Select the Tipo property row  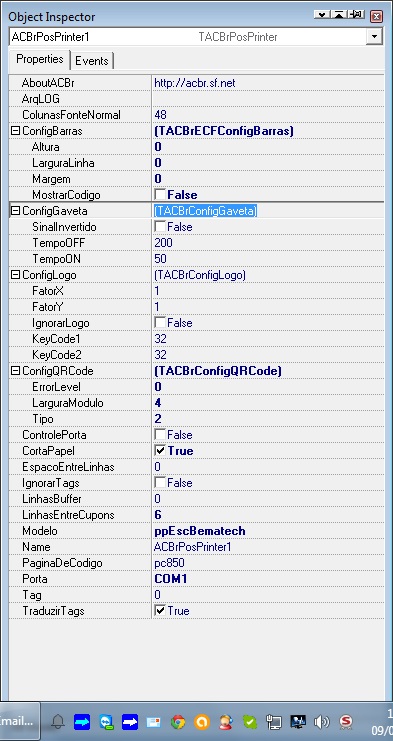[196, 419]
